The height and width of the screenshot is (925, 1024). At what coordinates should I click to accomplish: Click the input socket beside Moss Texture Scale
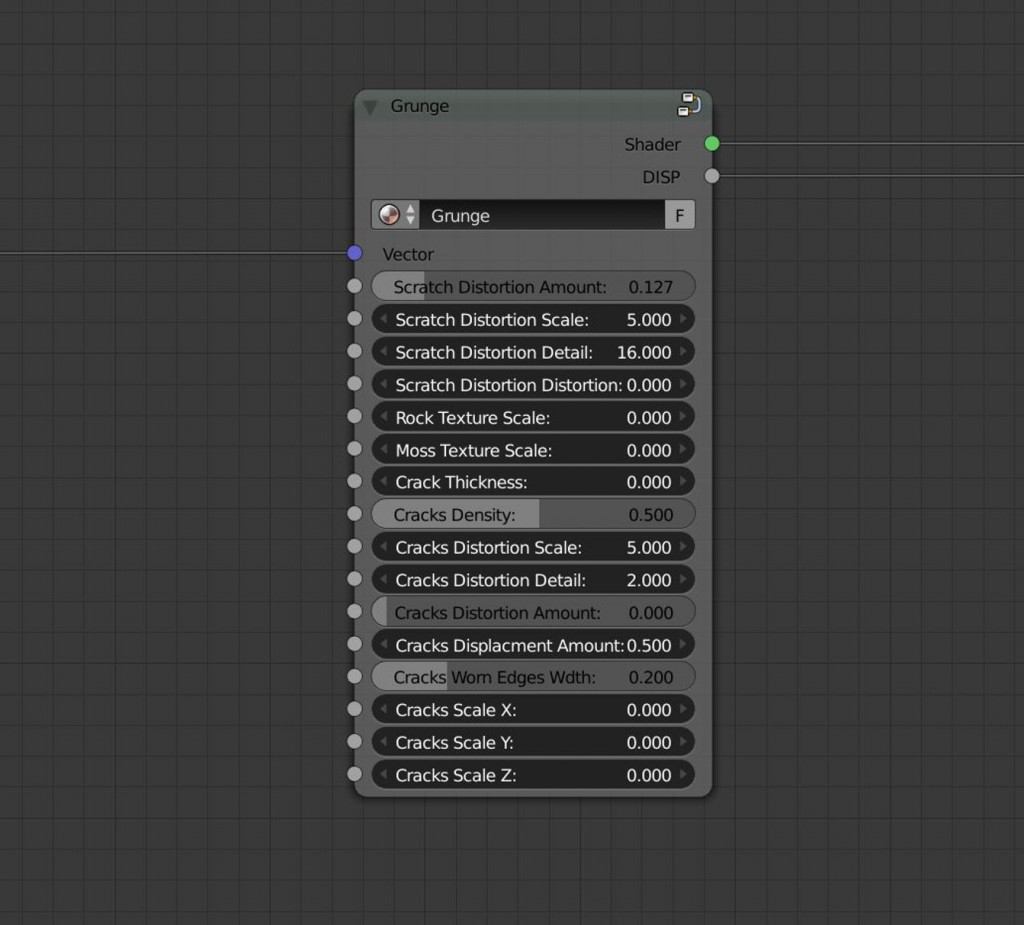(x=354, y=448)
